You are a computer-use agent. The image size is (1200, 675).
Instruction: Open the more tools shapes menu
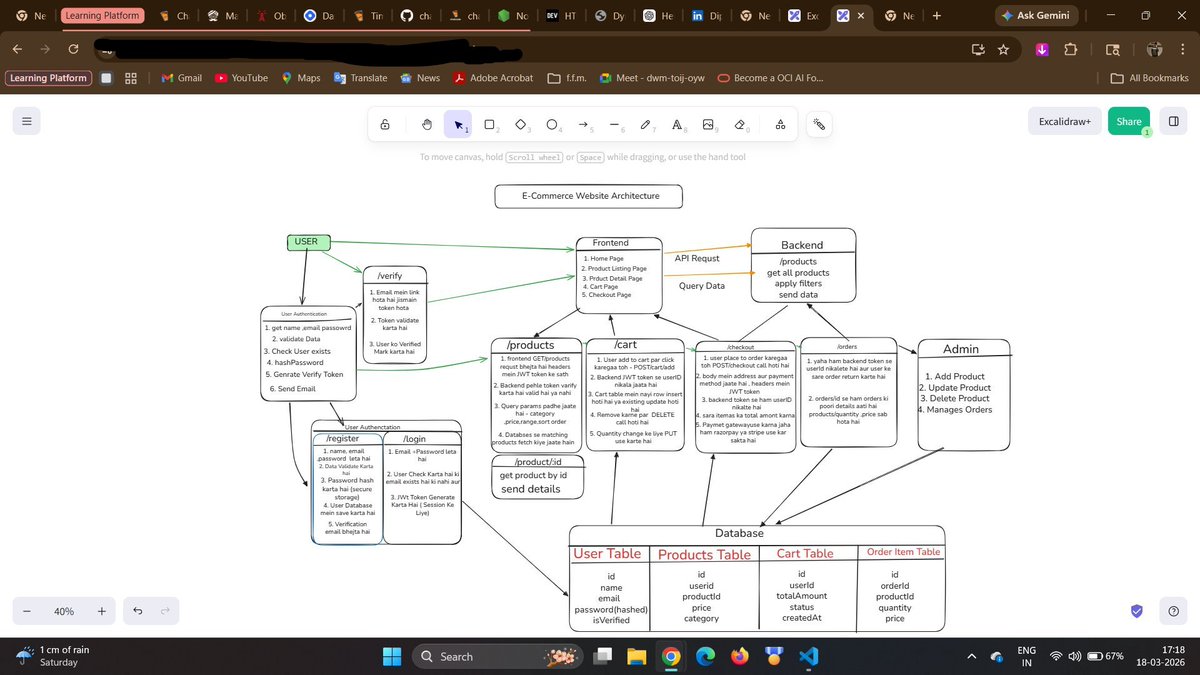coord(780,125)
